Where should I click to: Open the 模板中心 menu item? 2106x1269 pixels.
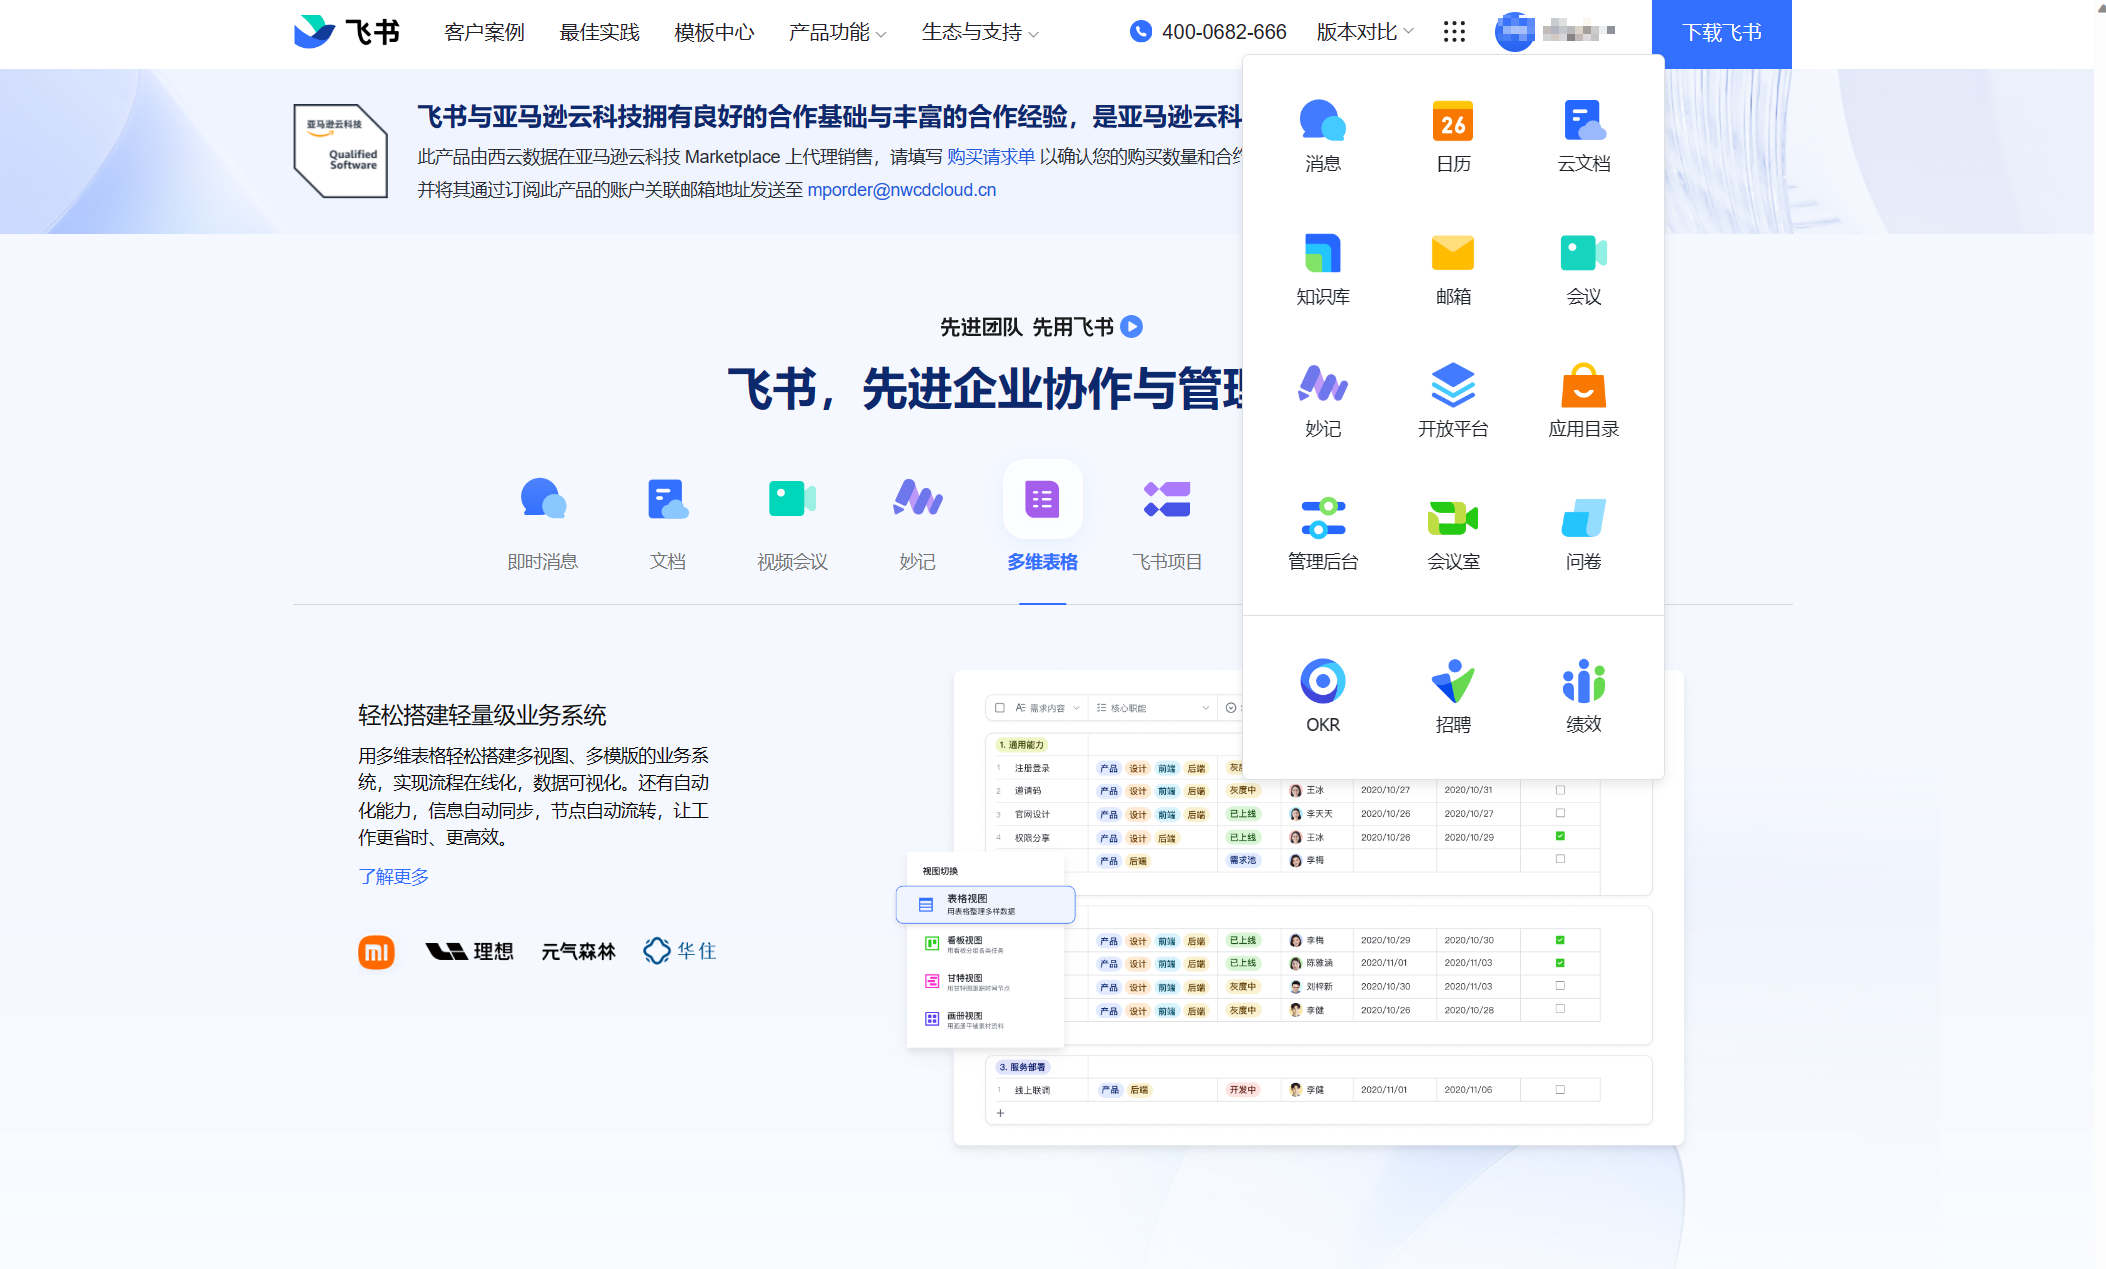coord(714,32)
